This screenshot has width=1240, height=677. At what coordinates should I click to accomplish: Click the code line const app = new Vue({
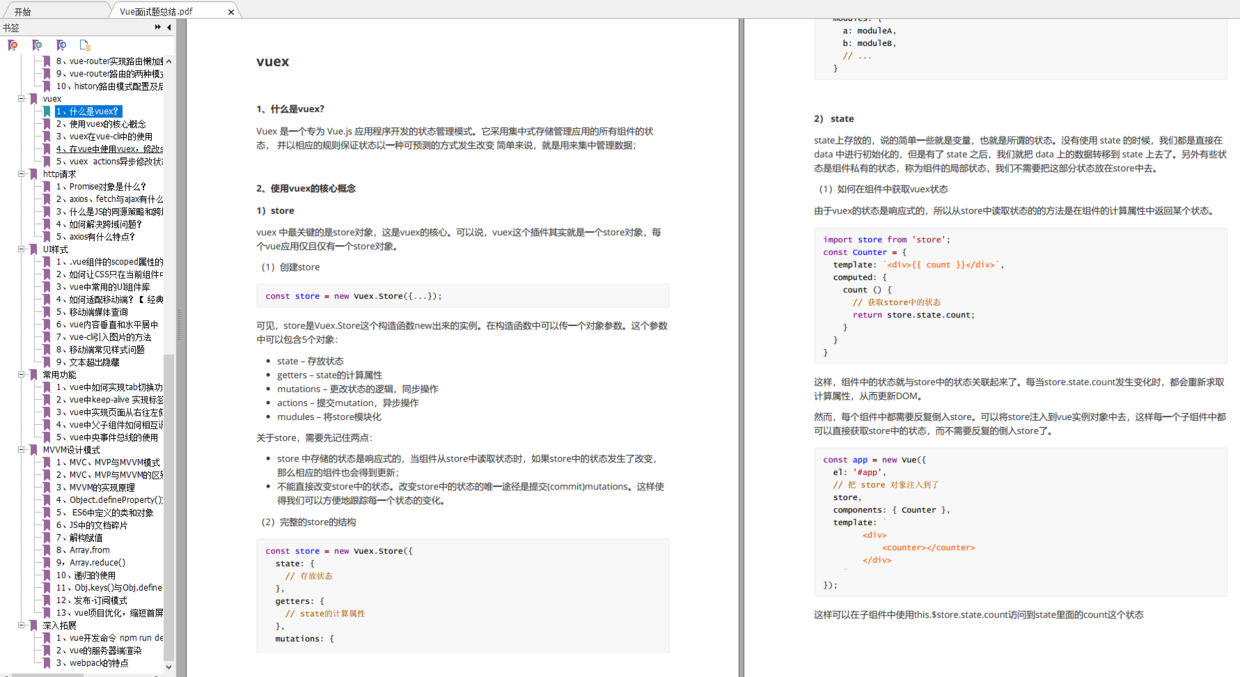875,459
